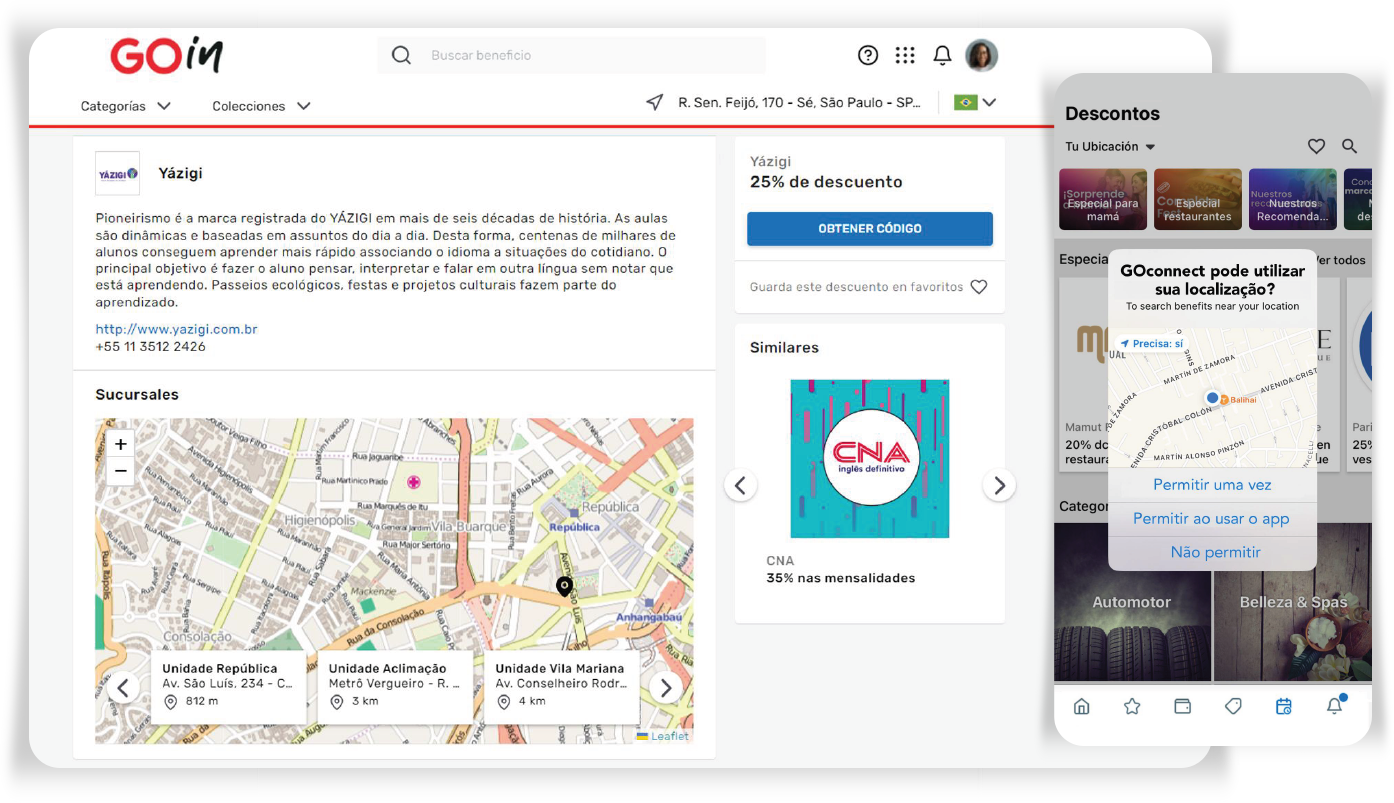
Task: Show next similar benefit
Action: [999, 486]
